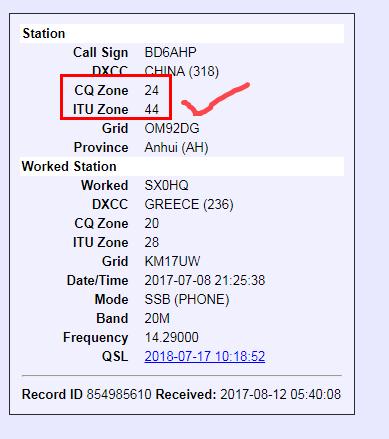The image size is (389, 439).
Task: Select the record ID number 854985610
Action: [x=119, y=394]
